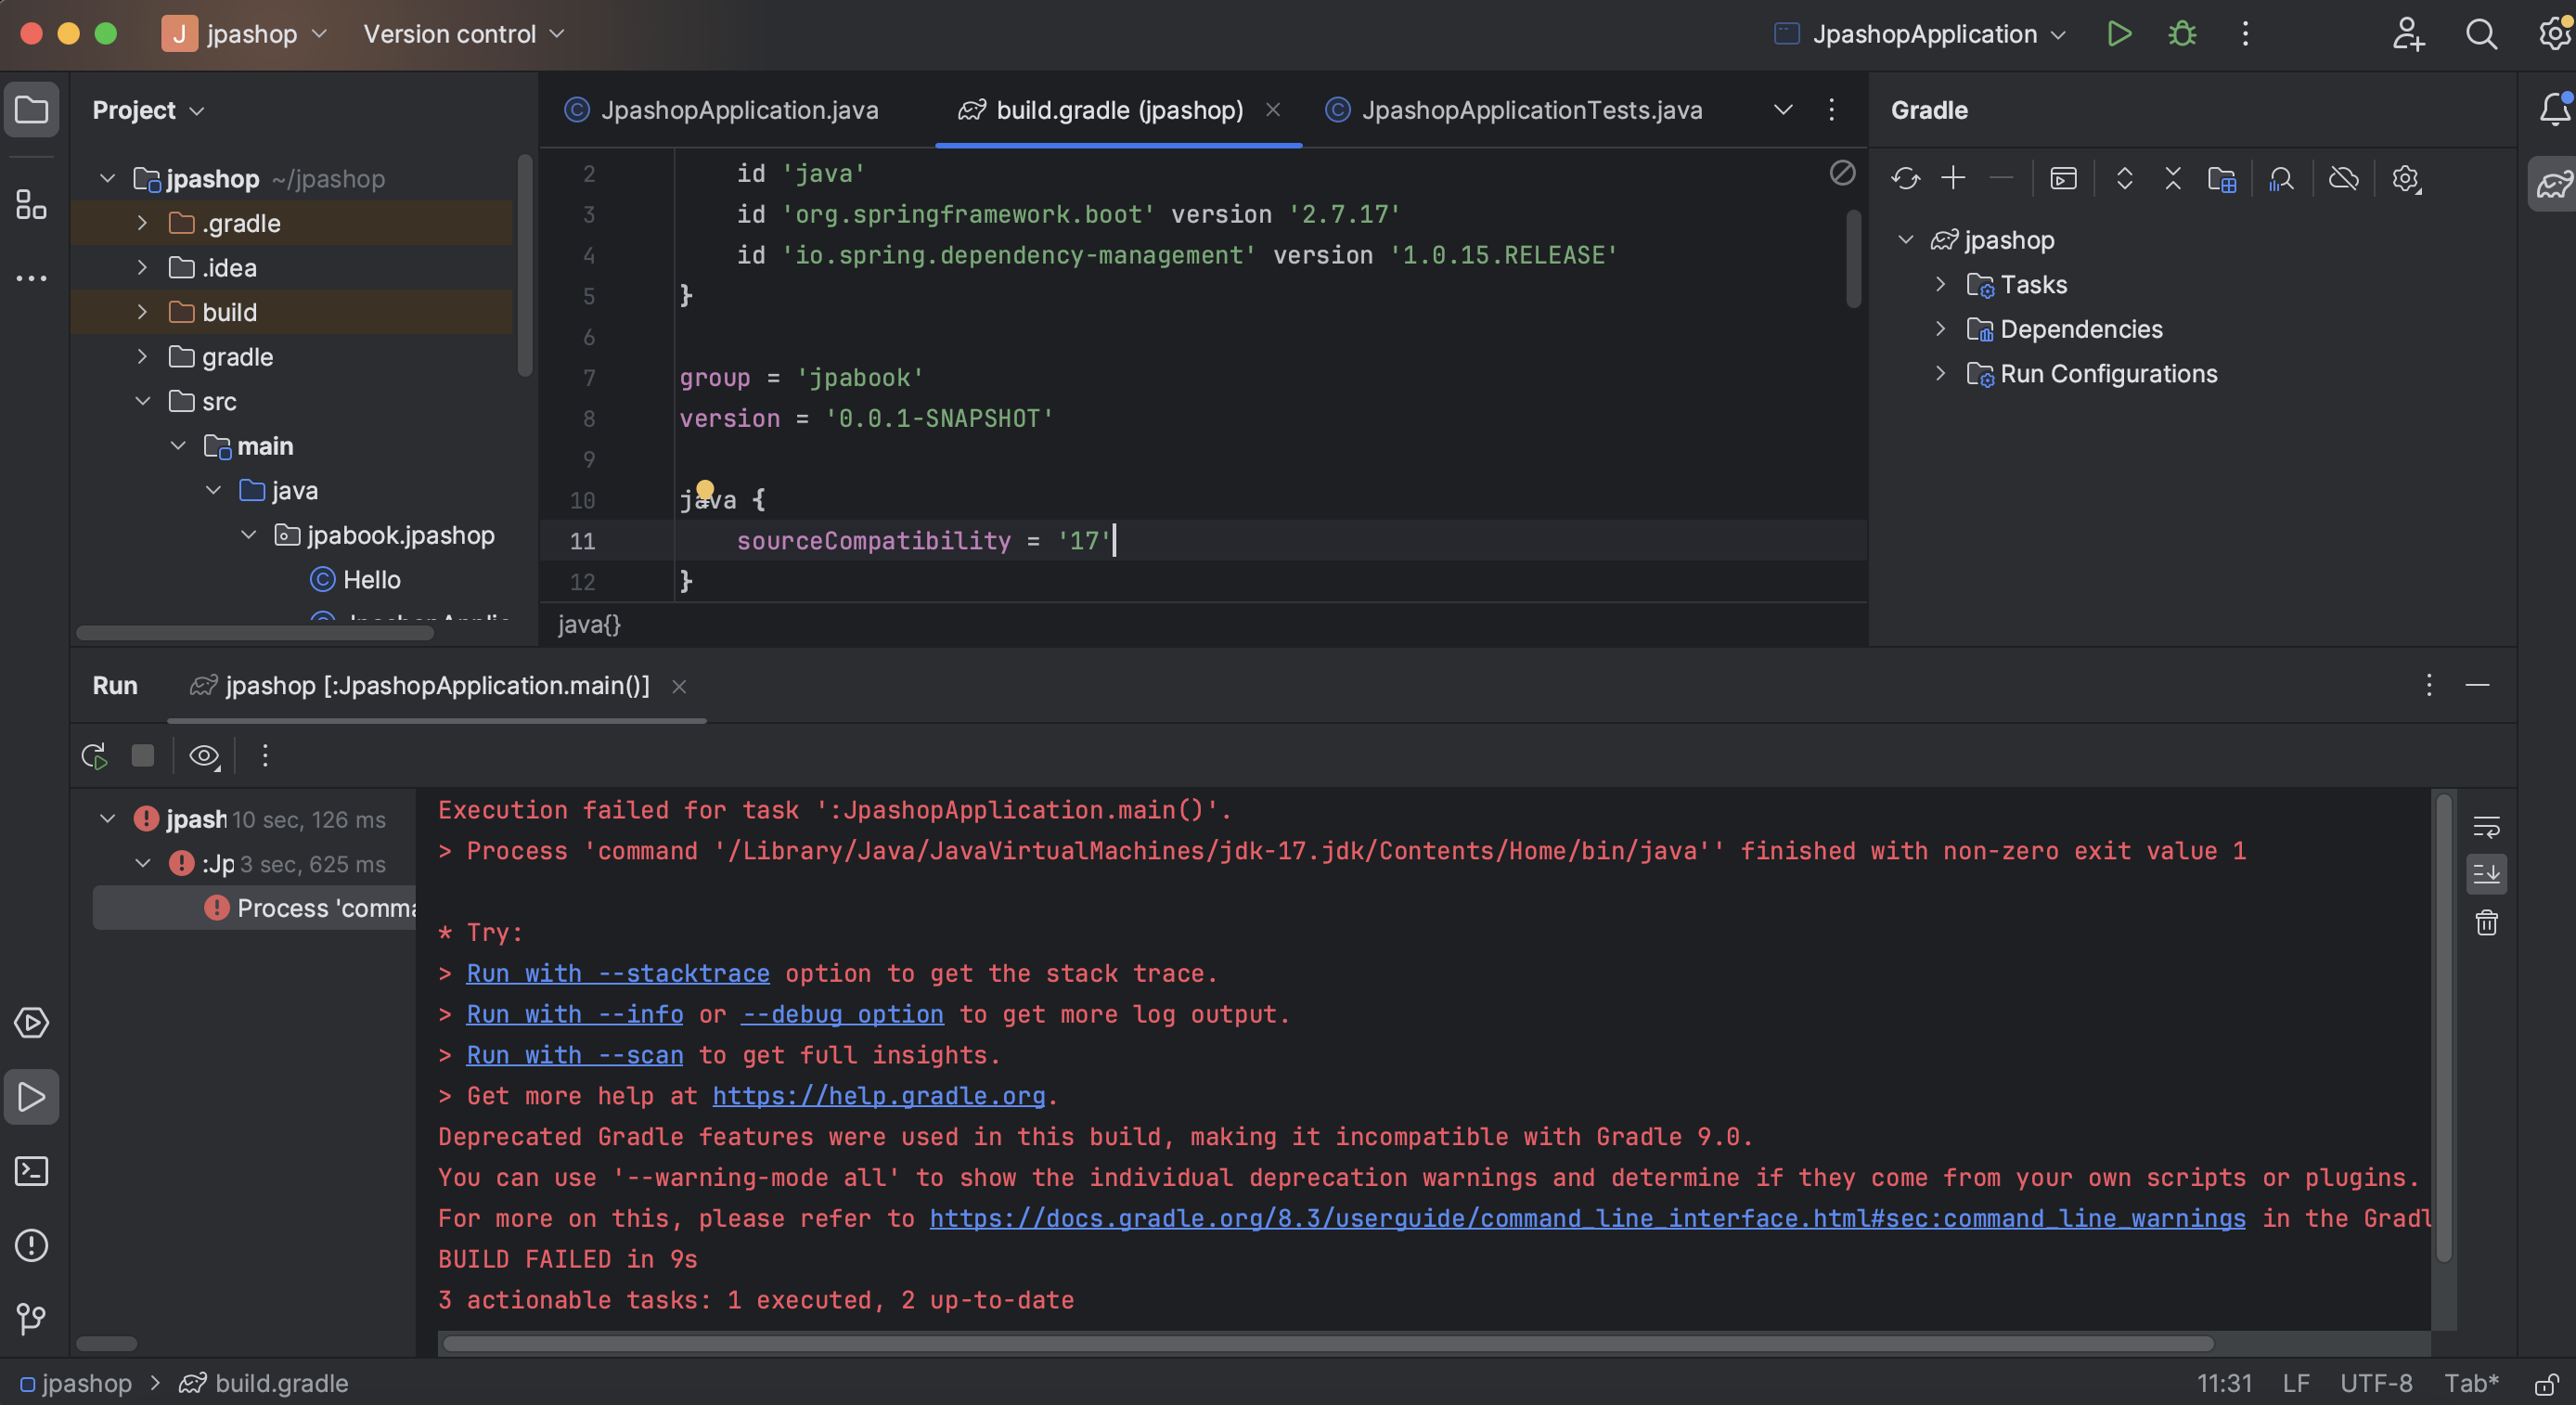
Task: Select the Hello class in Project tree
Action: pyautogui.click(x=371, y=580)
